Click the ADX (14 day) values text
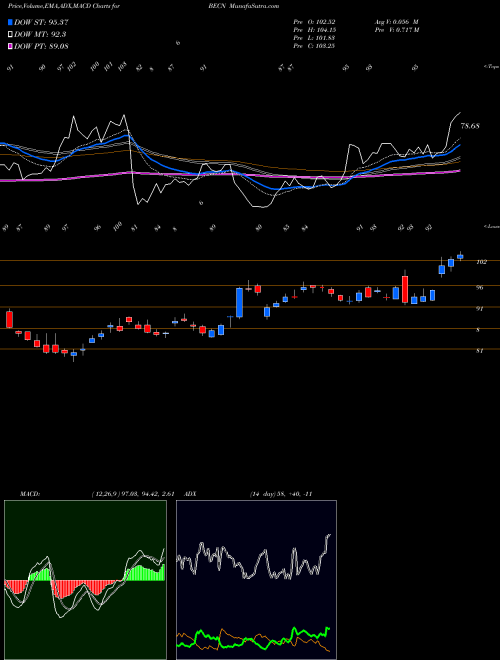The height and width of the screenshot is (660, 500). pyautogui.click(x=280, y=494)
